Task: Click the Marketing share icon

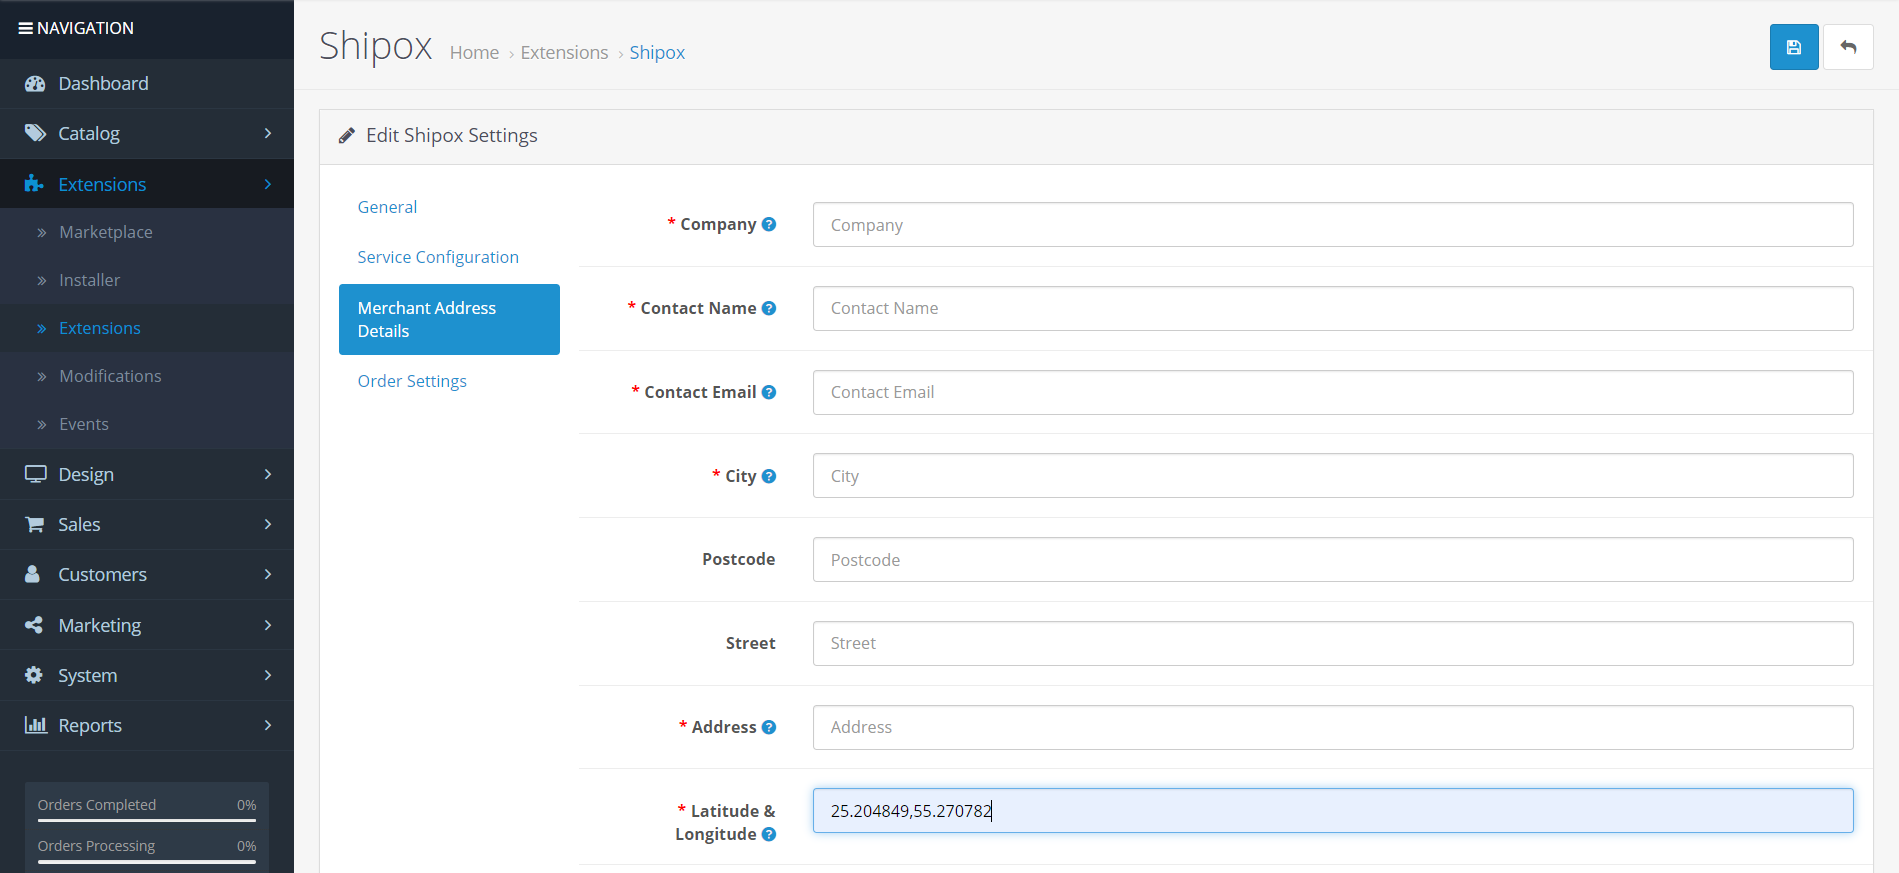Action: click(34, 625)
